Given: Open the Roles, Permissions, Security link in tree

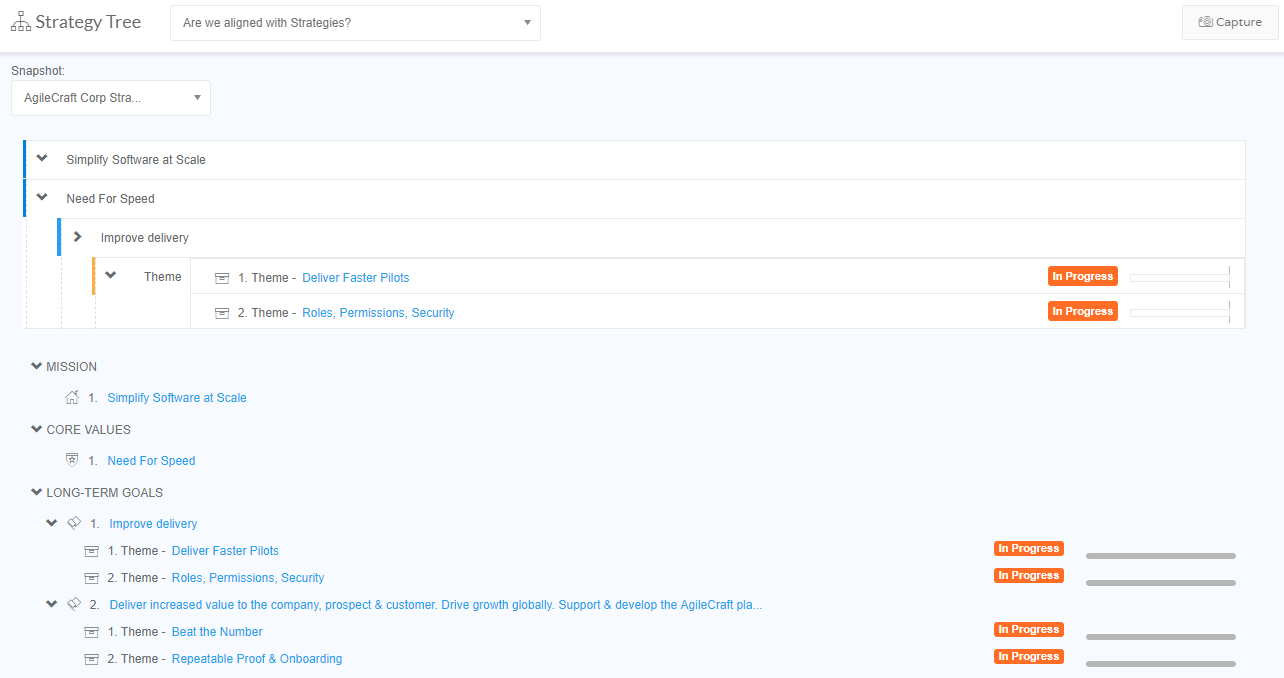Looking at the screenshot, I should pyautogui.click(x=378, y=313).
